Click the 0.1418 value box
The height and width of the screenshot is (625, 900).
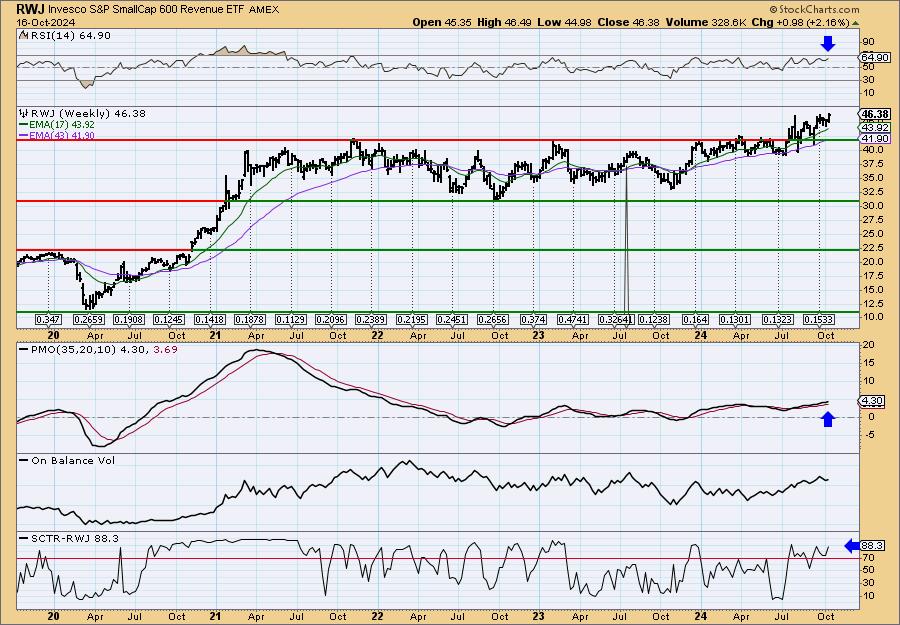pos(210,319)
